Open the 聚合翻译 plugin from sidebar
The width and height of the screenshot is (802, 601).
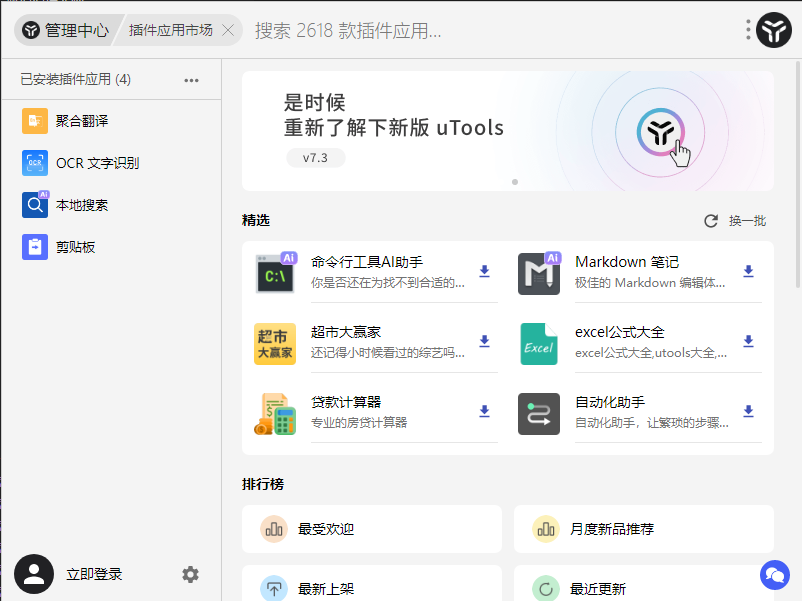click(80, 120)
